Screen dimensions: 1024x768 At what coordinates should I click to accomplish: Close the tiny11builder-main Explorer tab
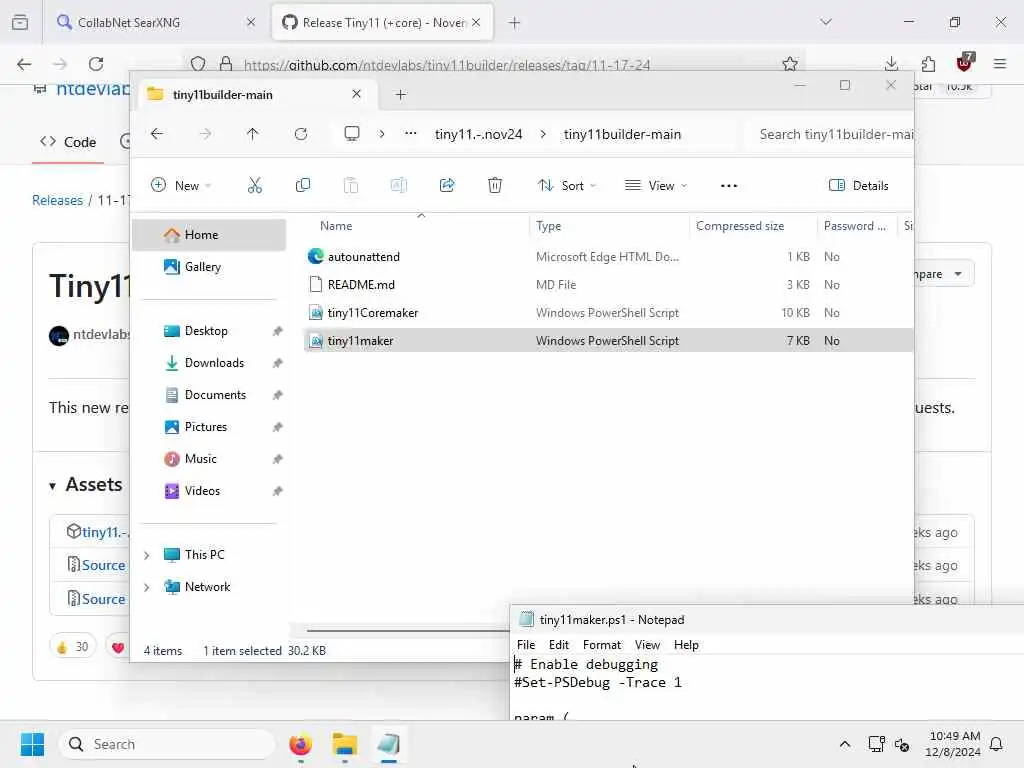click(357, 94)
